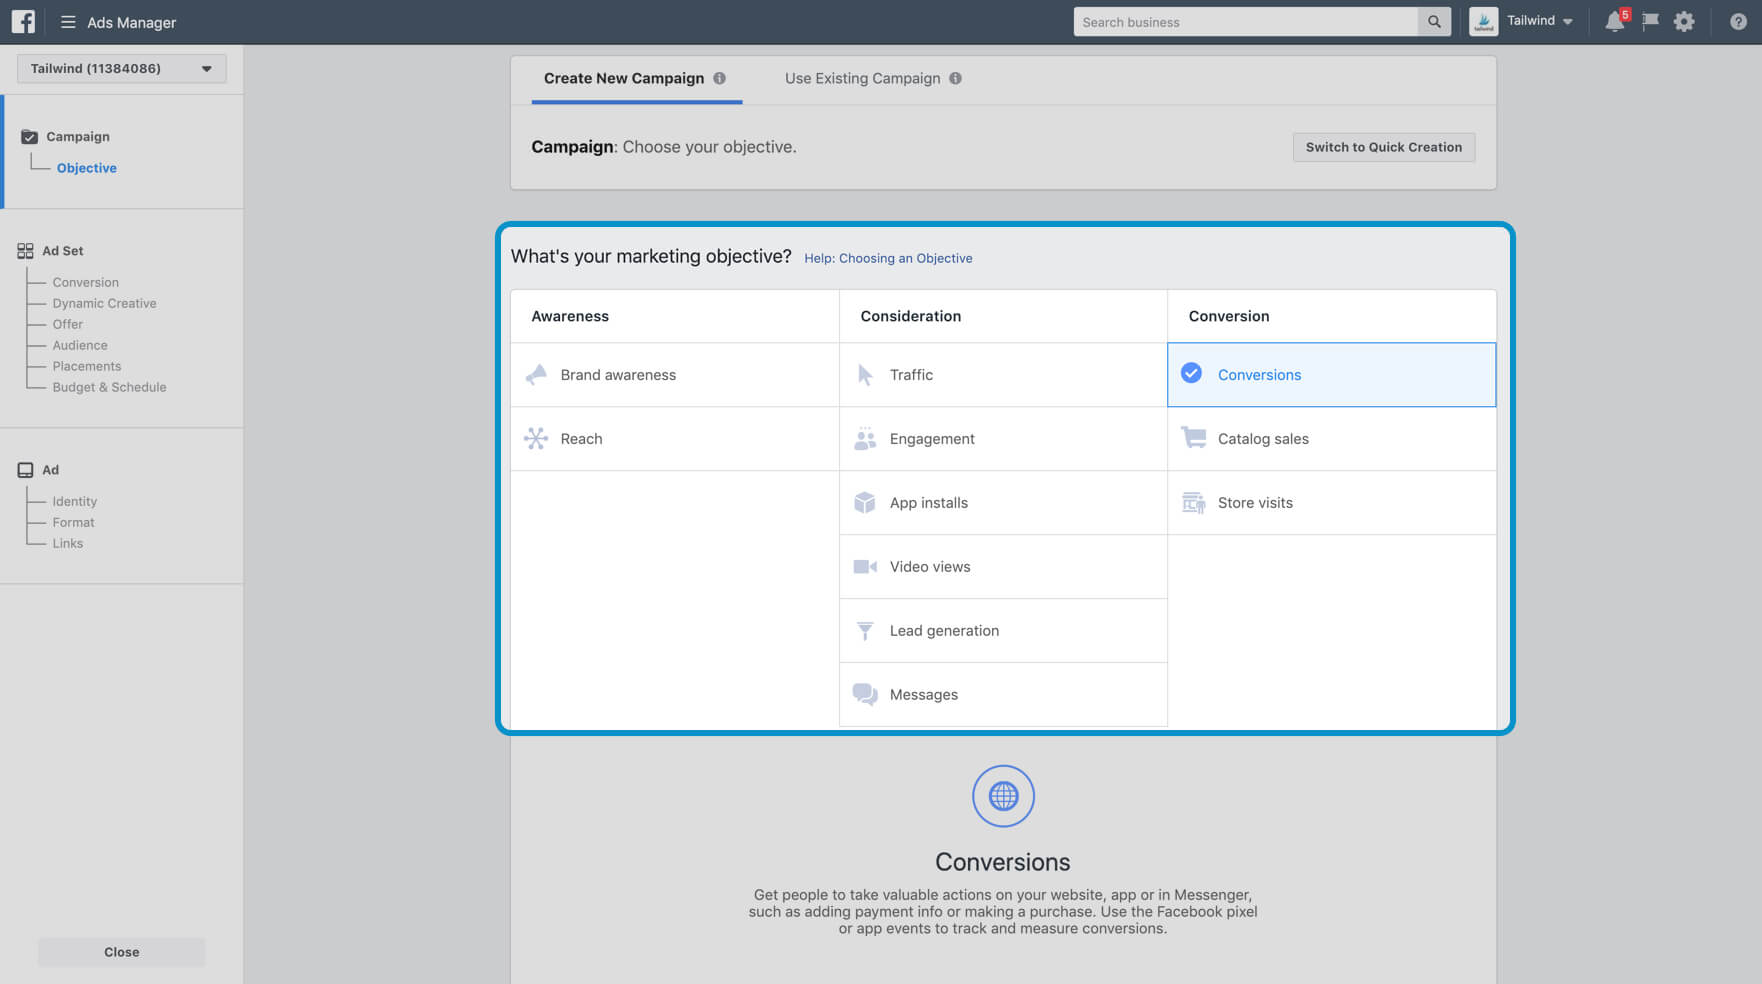Click info icon beside Create New Campaign
This screenshot has height=984, width=1762.
point(719,78)
